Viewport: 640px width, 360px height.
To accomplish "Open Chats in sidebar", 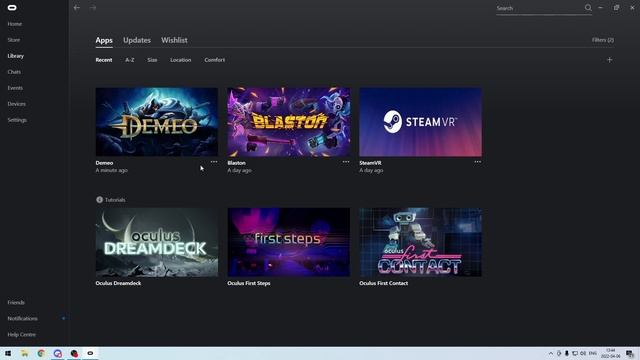I will (14, 72).
